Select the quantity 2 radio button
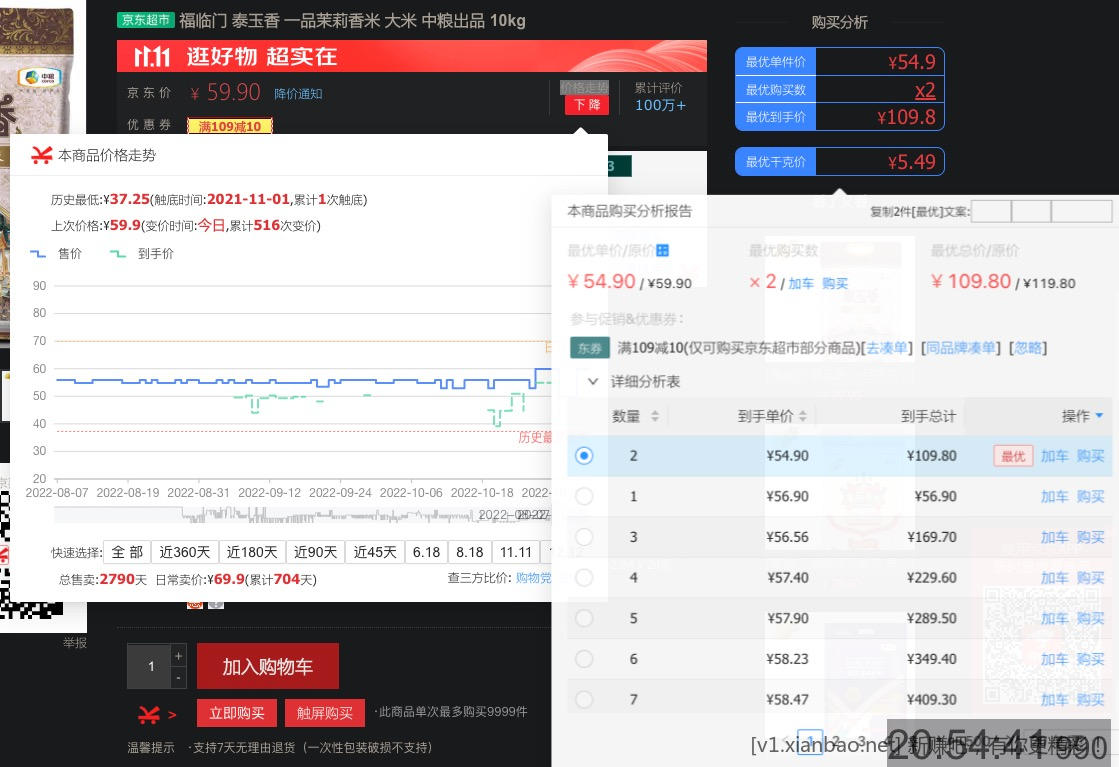Viewport: 1119px width, 767px height. point(584,455)
